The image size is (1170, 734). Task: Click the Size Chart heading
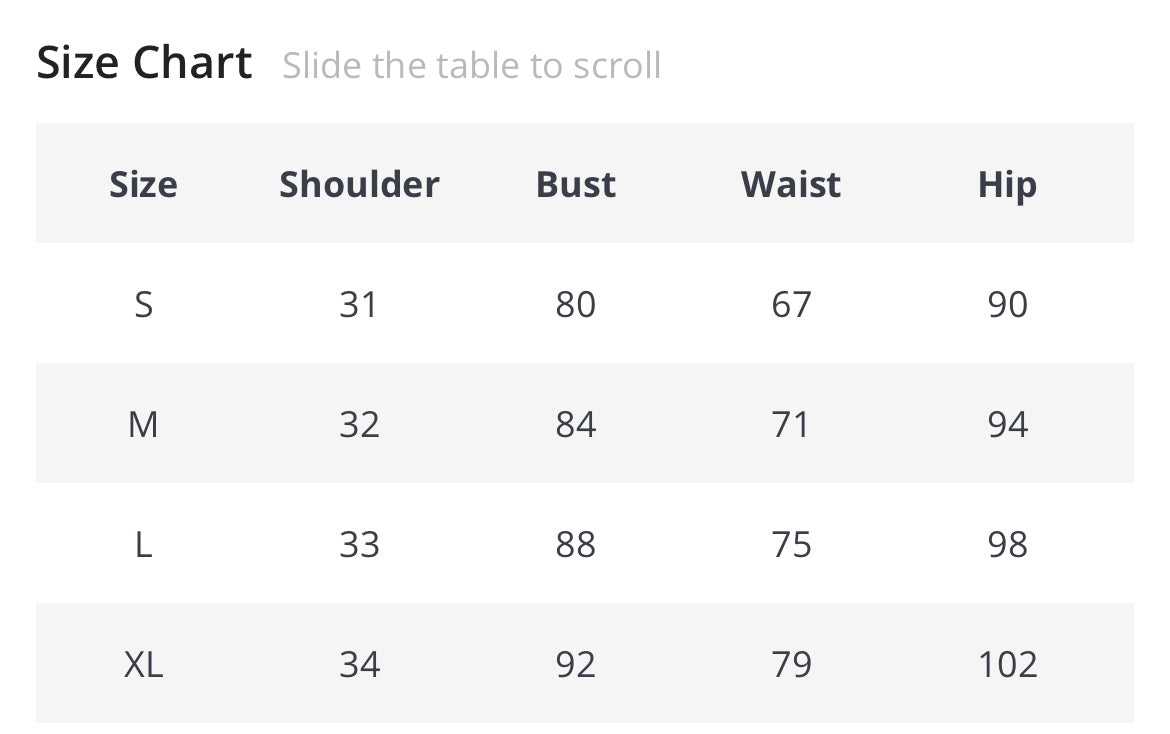tap(144, 64)
